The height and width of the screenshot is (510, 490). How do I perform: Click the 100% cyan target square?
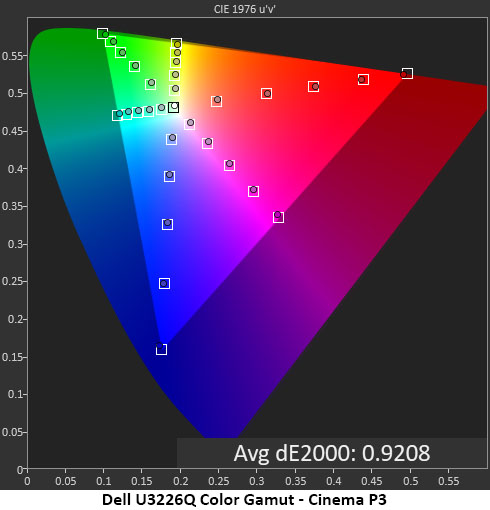point(117,116)
